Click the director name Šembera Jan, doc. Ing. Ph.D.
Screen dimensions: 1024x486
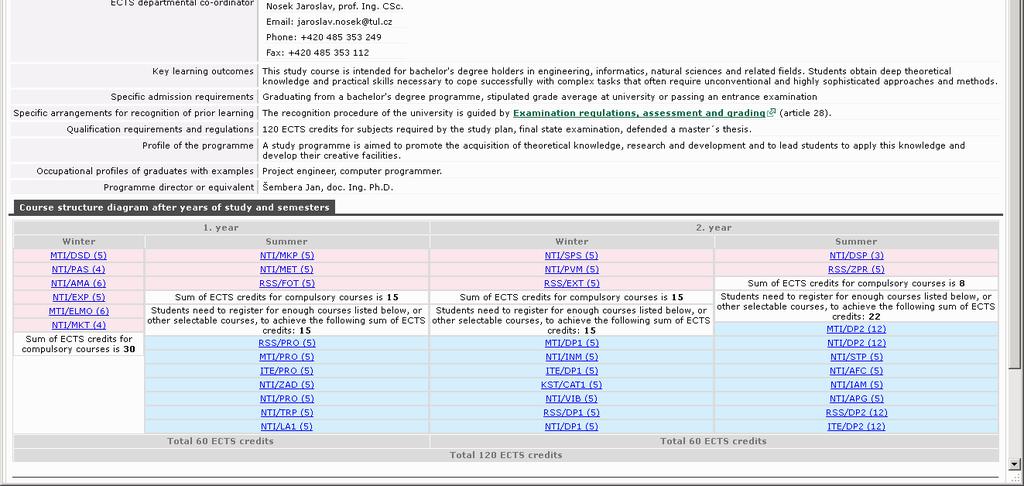[x=328, y=187]
